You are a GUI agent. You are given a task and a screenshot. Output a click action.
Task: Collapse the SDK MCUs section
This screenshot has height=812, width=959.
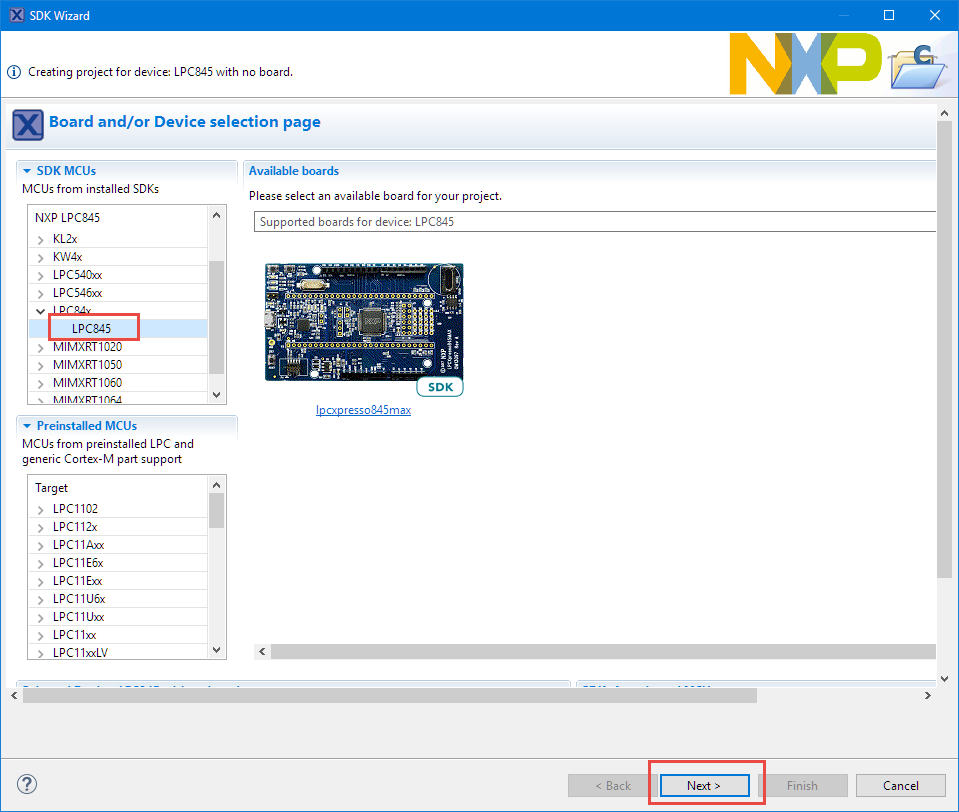pyautogui.click(x=27, y=171)
